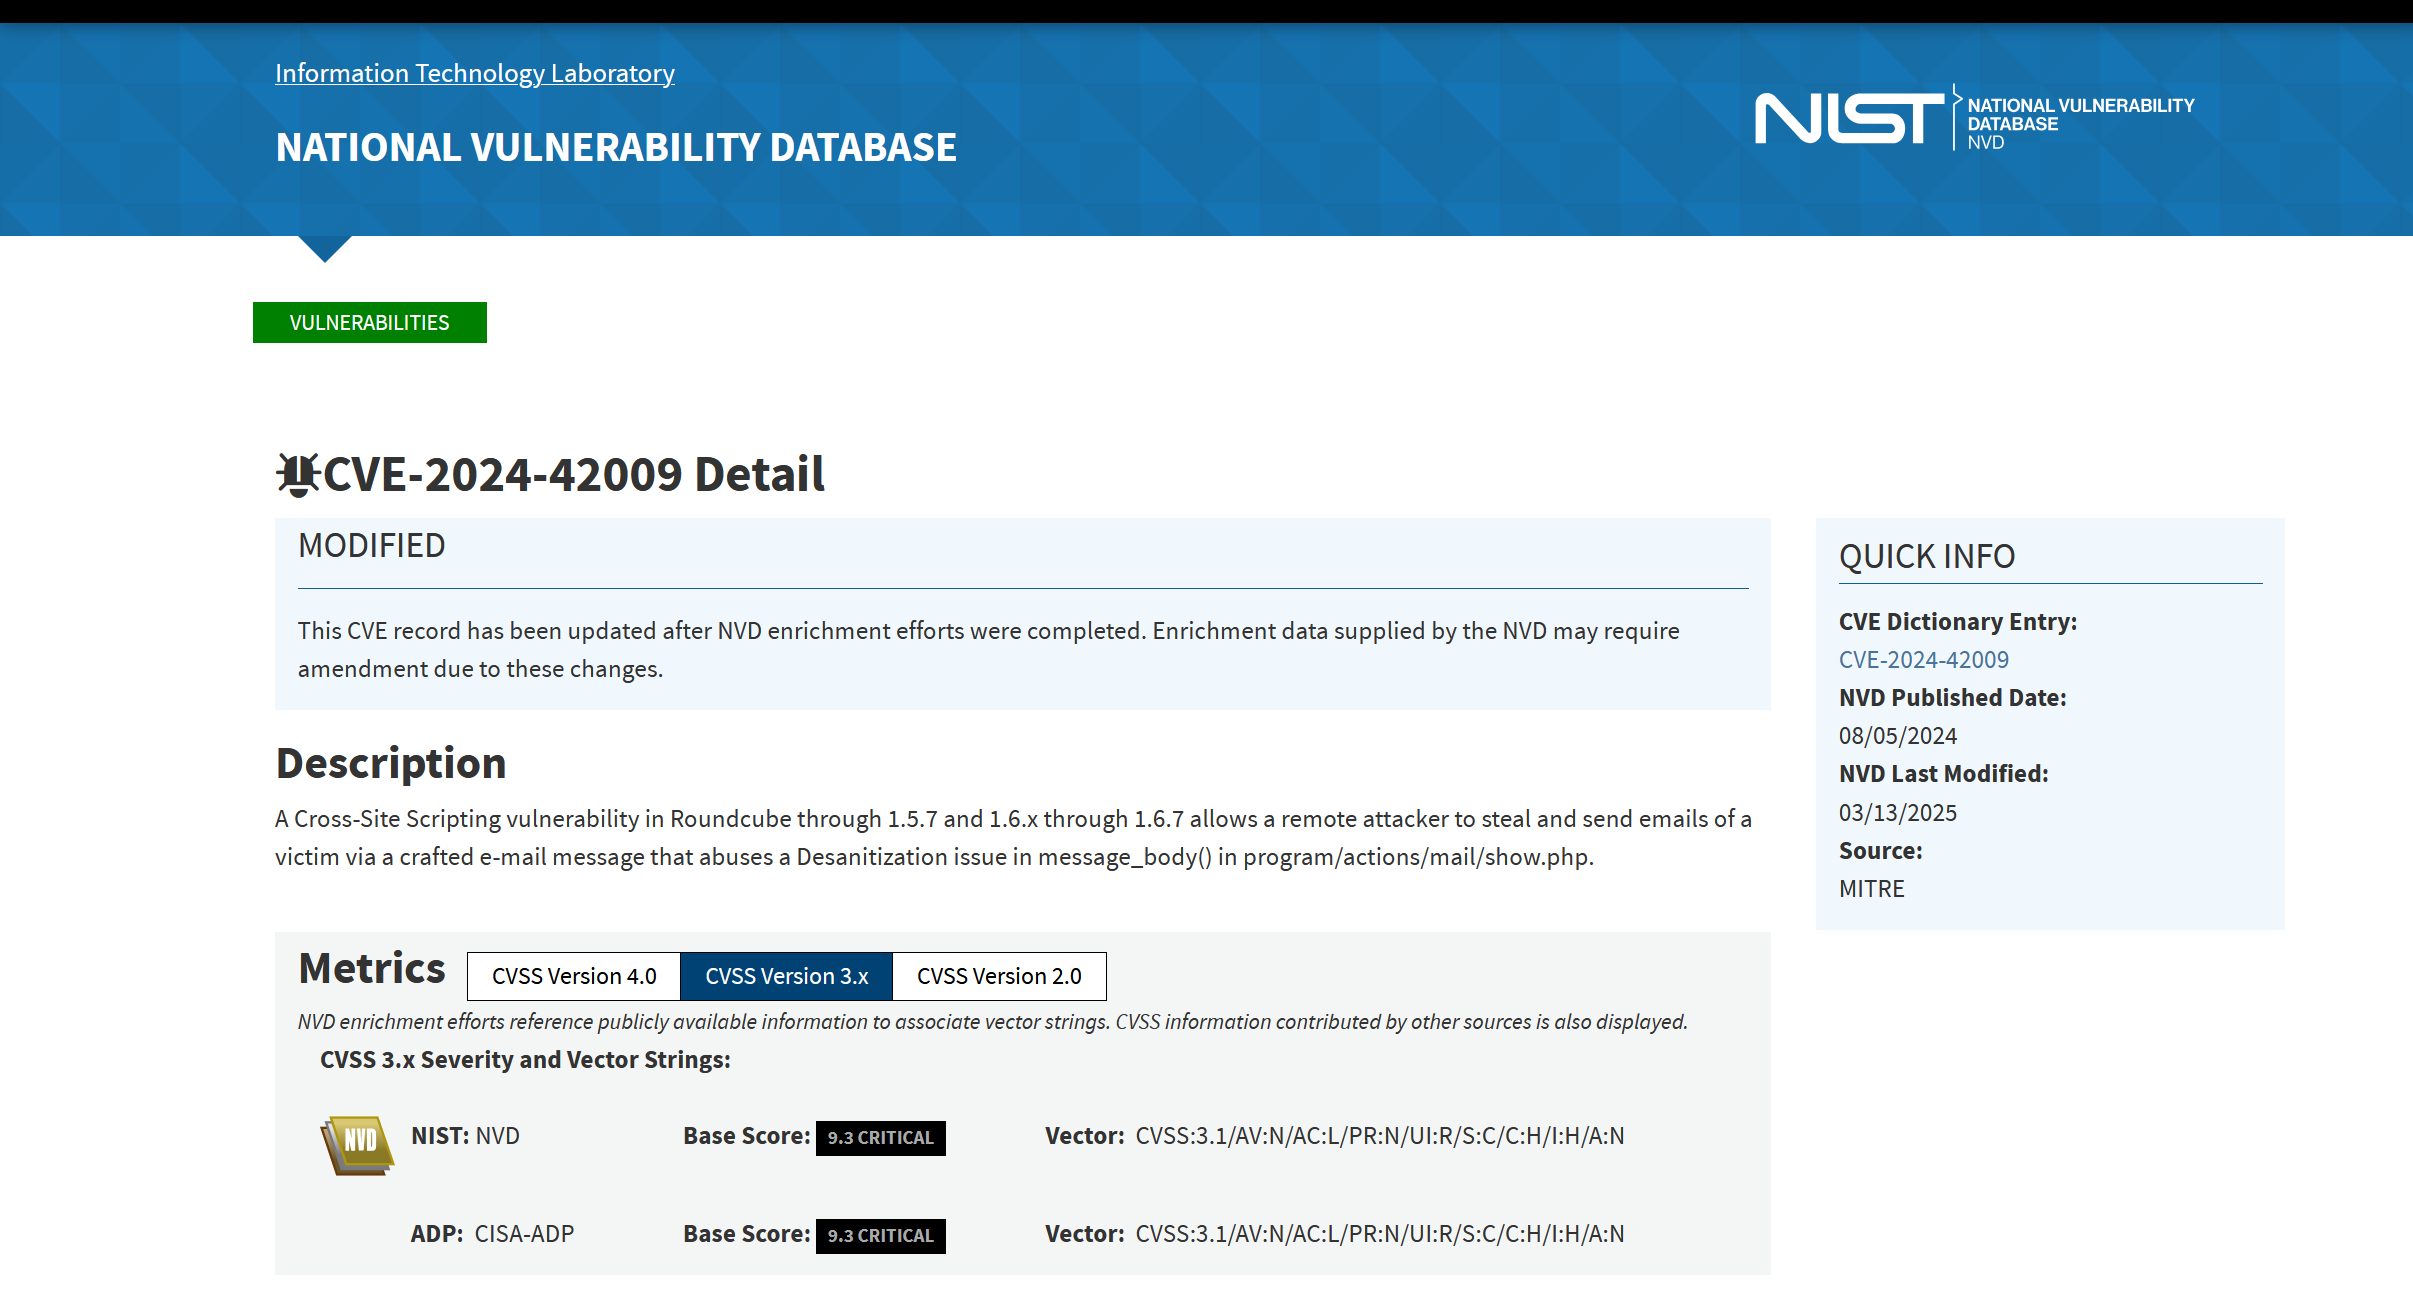Click the blue triangle pointer below header
This screenshot has height=1309, width=2413.
click(324, 248)
